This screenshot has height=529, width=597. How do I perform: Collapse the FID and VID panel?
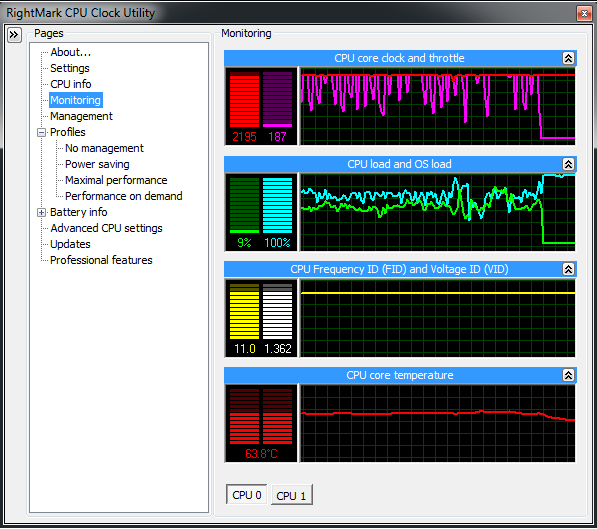click(568, 269)
